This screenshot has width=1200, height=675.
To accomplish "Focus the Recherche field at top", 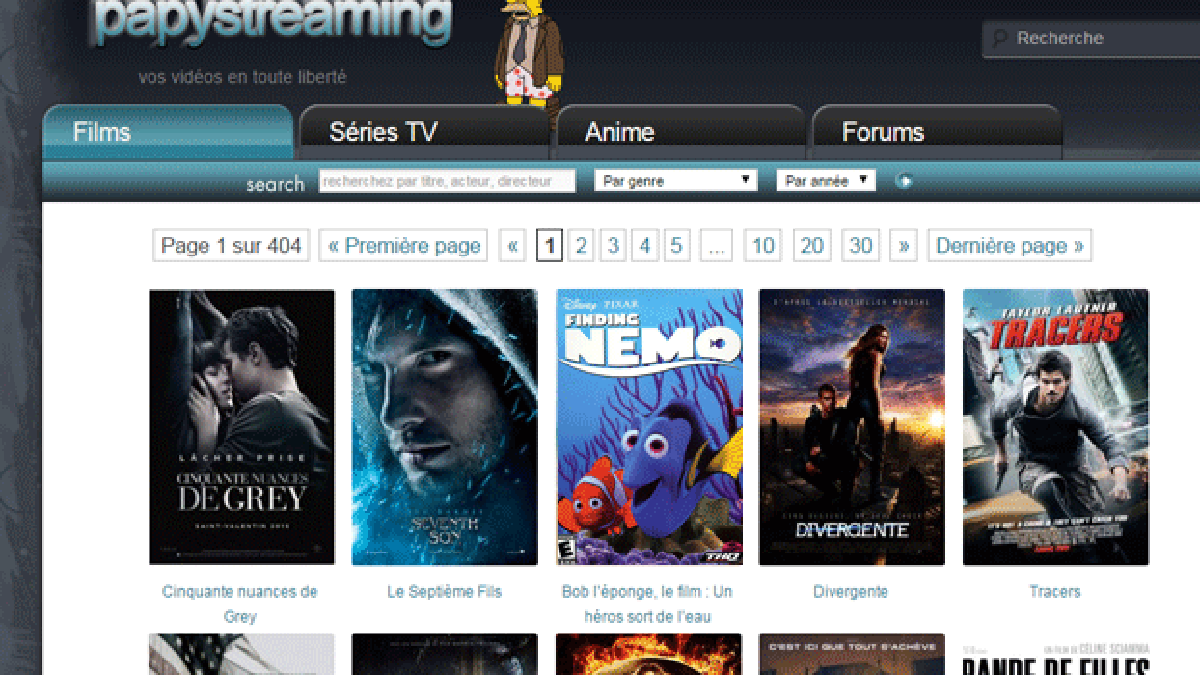I will point(1092,39).
